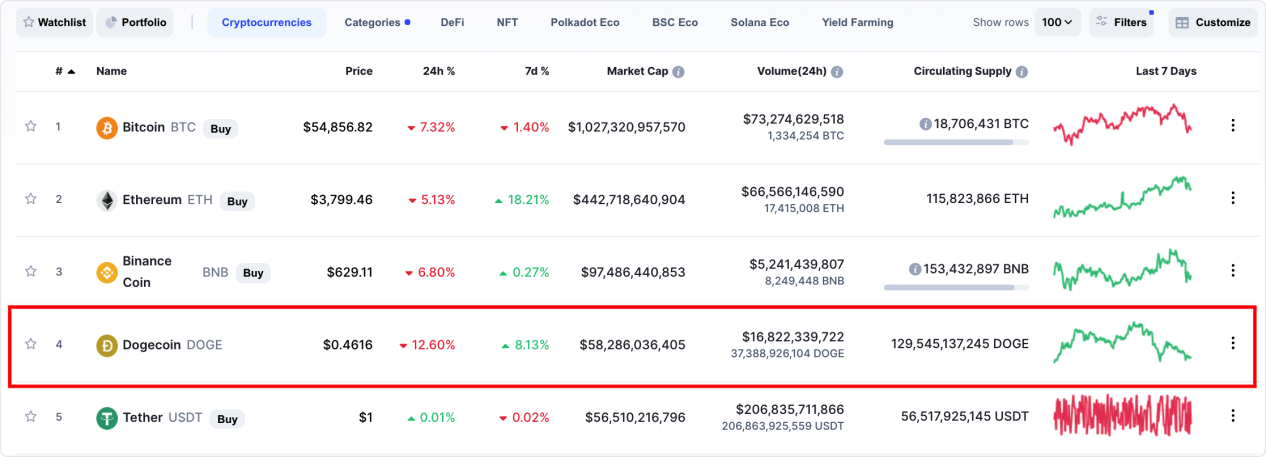The image size is (1266, 457).
Task: Open three-dot menu for Ethereum row
Action: click(x=1232, y=198)
